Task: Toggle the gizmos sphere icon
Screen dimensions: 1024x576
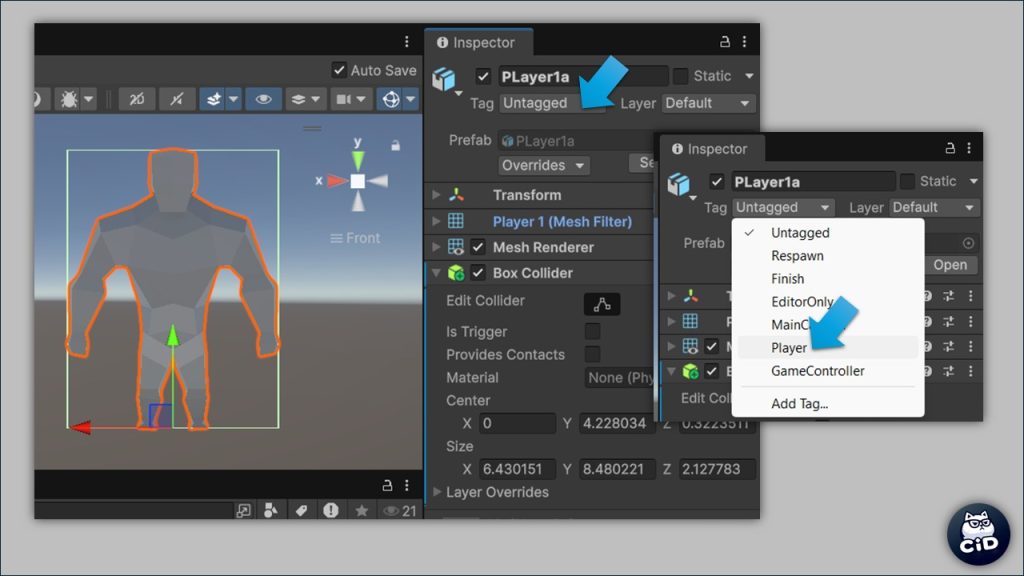Action: pos(391,99)
